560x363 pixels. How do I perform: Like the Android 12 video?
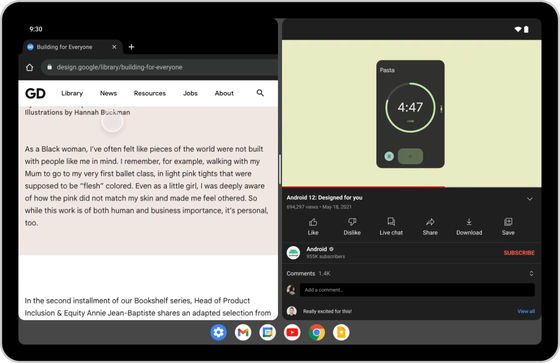pyautogui.click(x=313, y=227)
